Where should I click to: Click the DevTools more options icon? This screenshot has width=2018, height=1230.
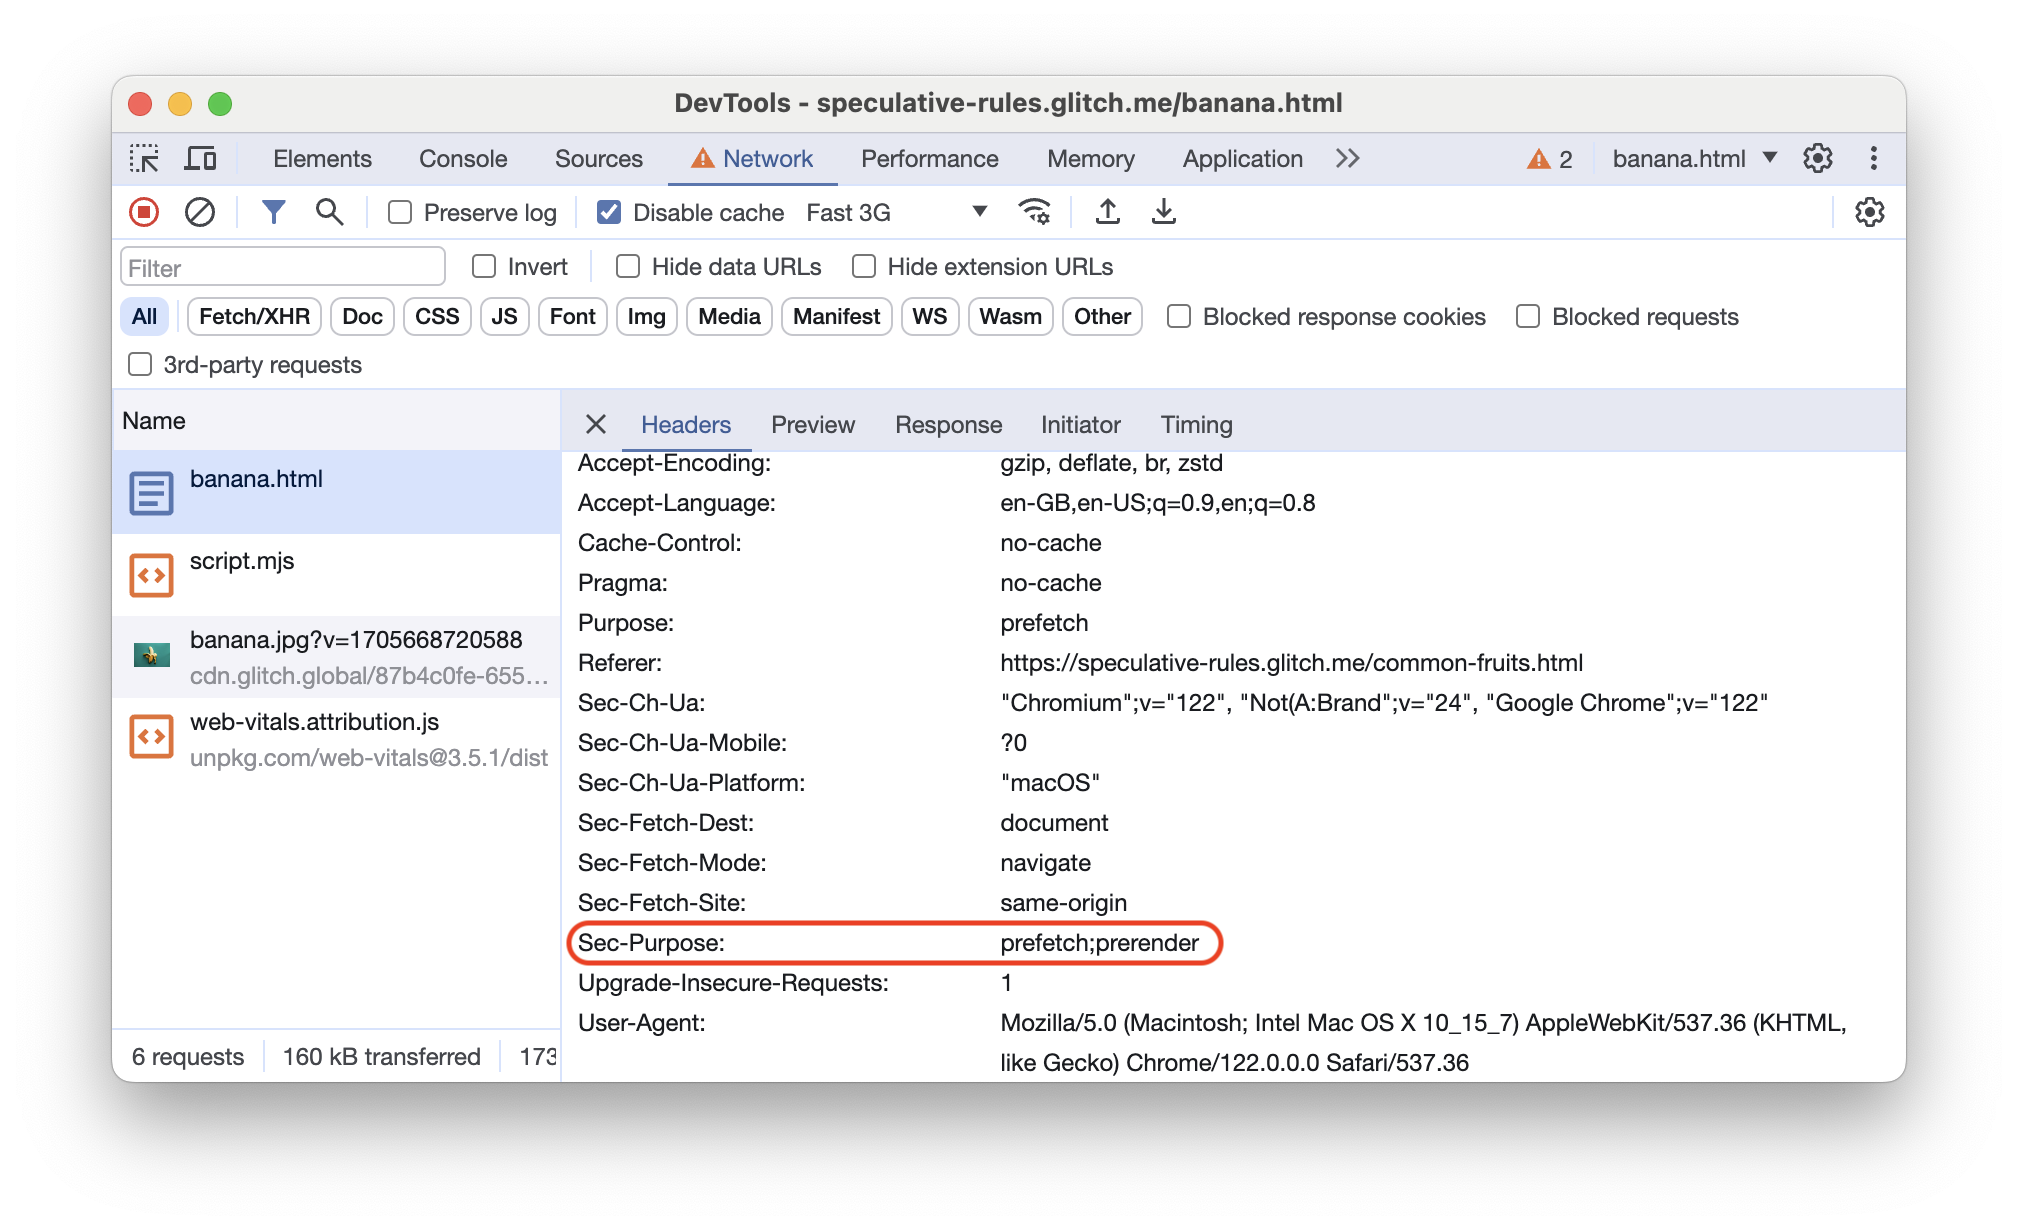[x=1872, y=157]
